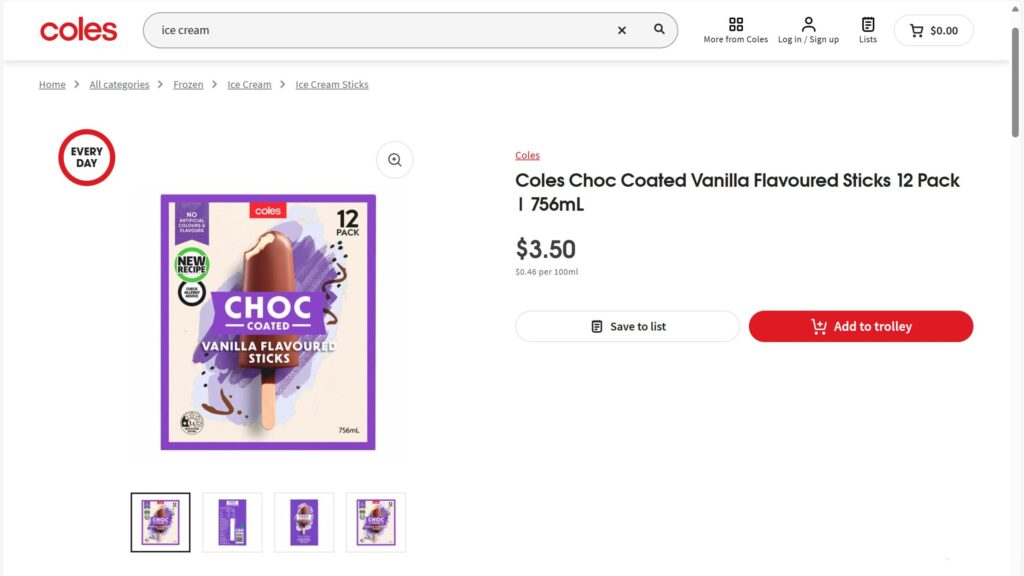
Task: Click the search magnifier icon
Action: (x=659, y=30)
